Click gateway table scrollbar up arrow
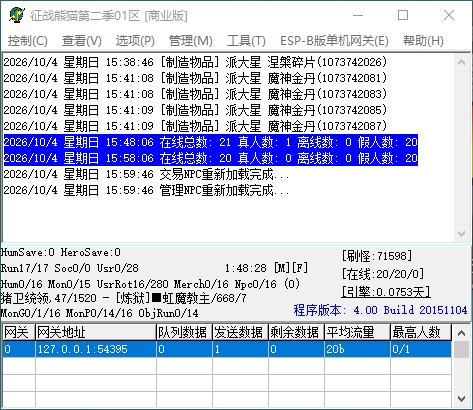Screen dimensions: 473x410 (462, 333)
